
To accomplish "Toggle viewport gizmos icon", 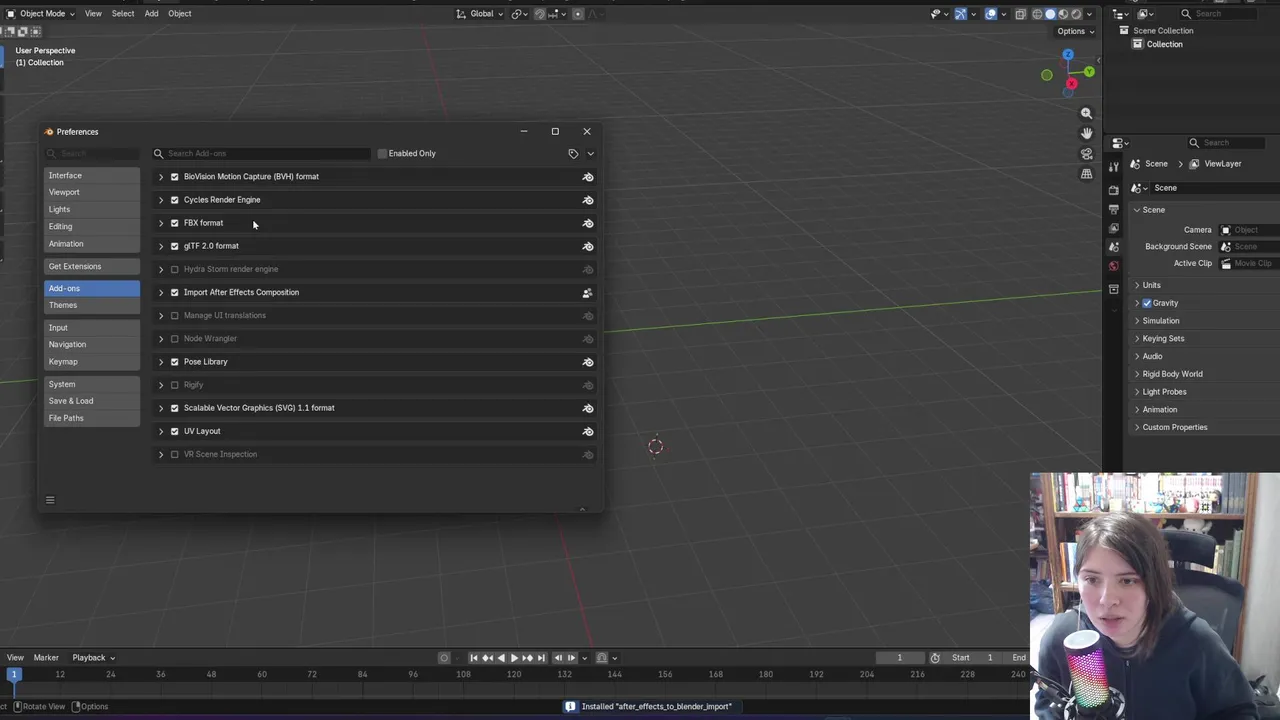I will 961,14.
